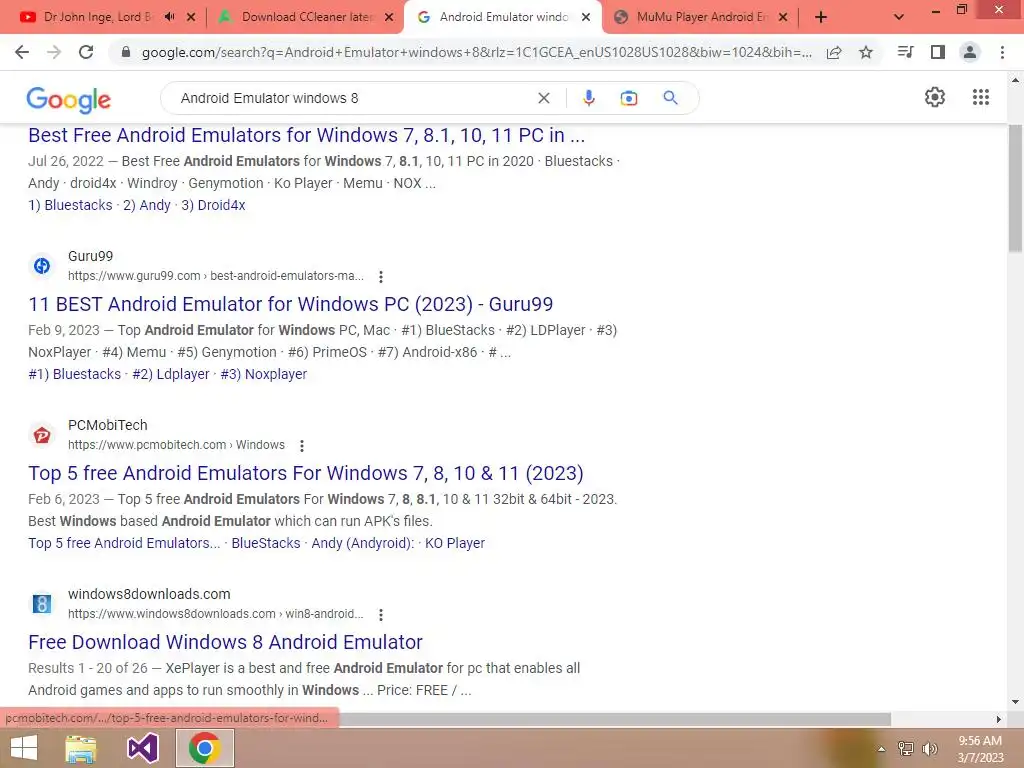Go to the Google logo homepage
This screenshot has width=1024, height=768.
tap(69, 99)
